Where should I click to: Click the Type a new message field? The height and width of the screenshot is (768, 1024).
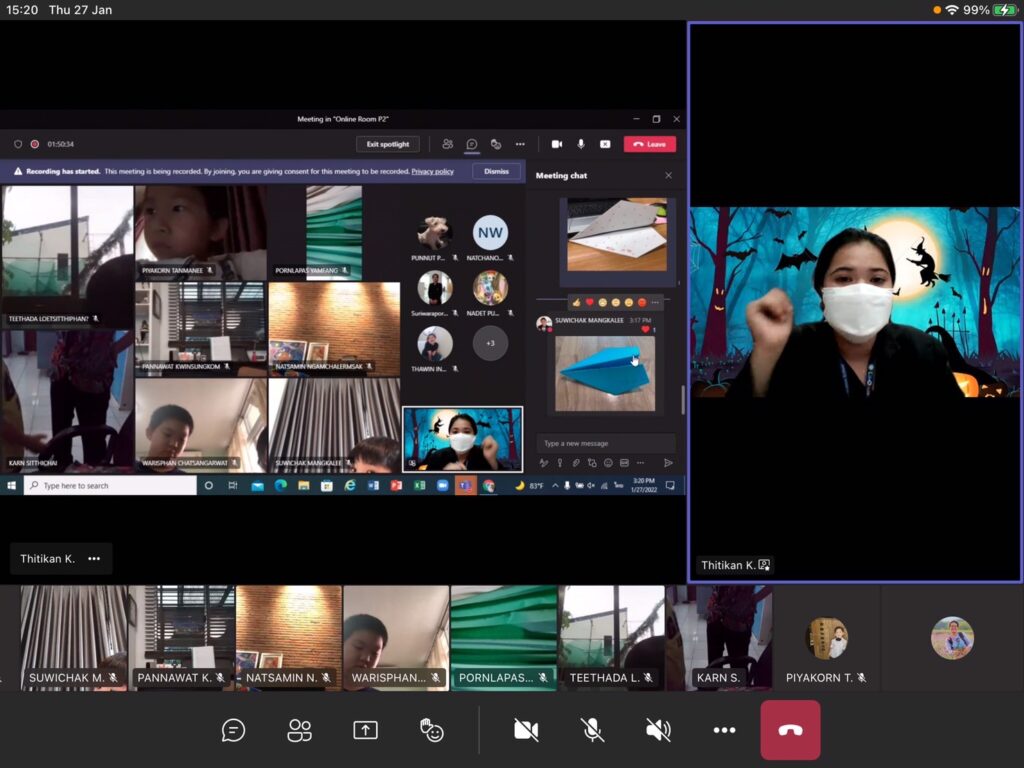click(x=605, y=443)
